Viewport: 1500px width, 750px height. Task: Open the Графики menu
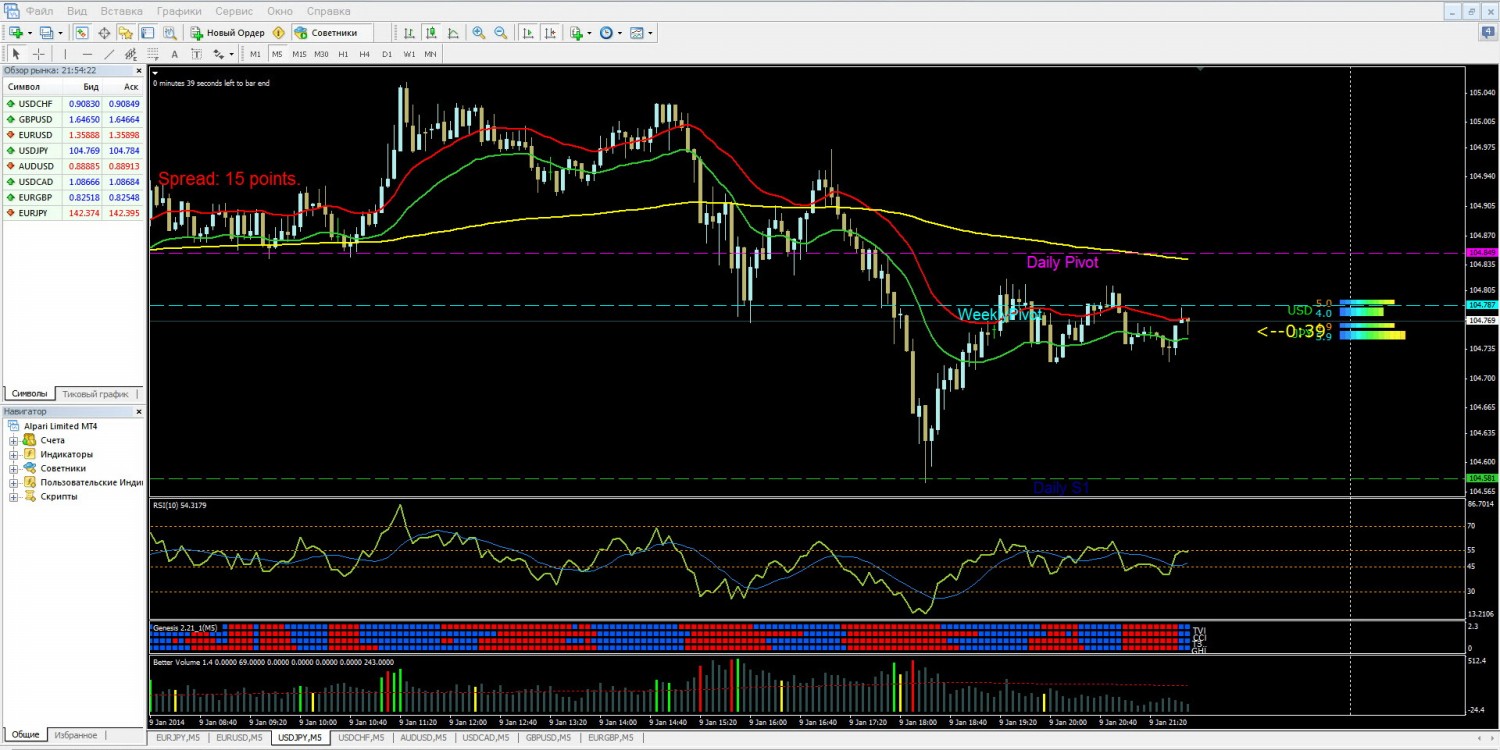179,11
